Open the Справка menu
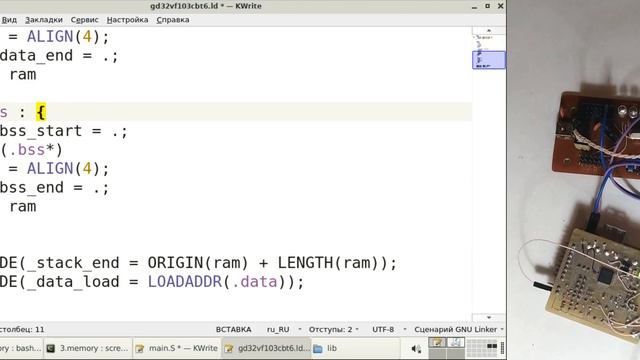The width and height of the screenshot is (640, 360). point(173,20)
